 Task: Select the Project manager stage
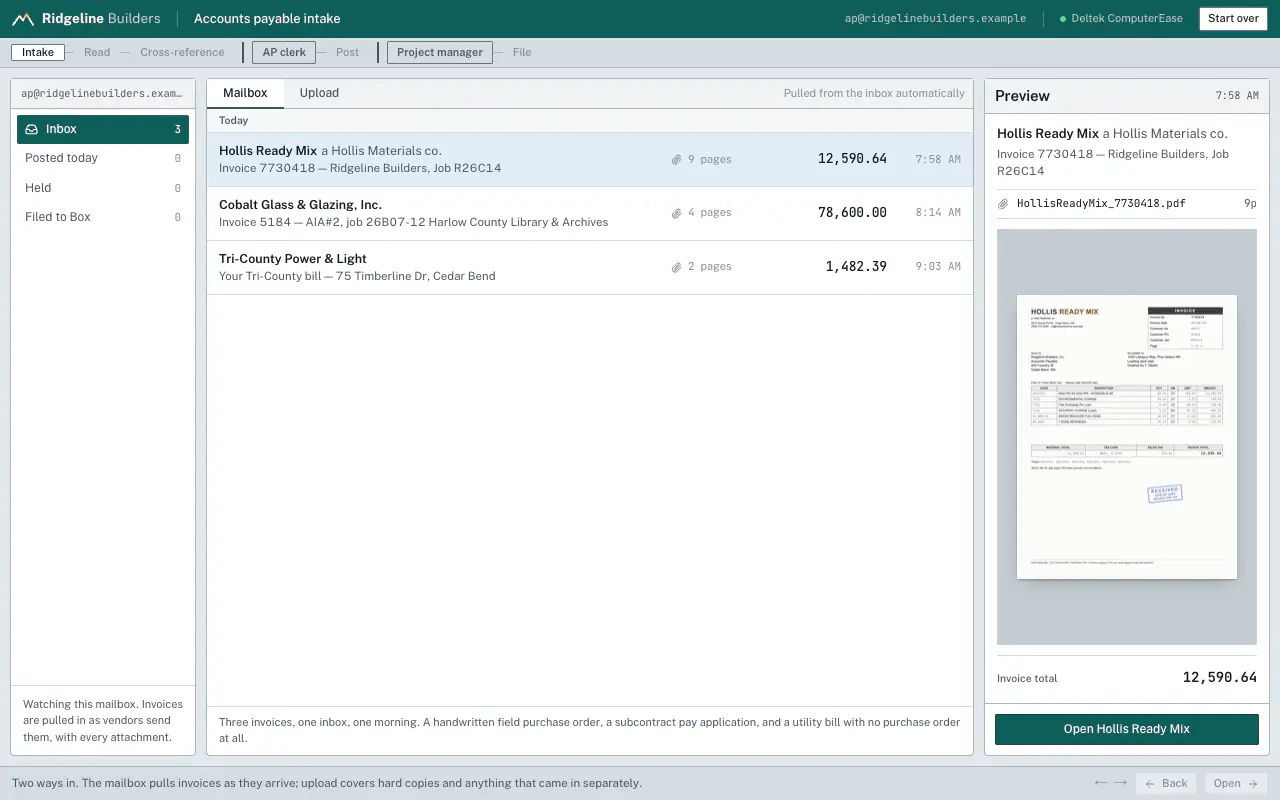click(440, 52)
